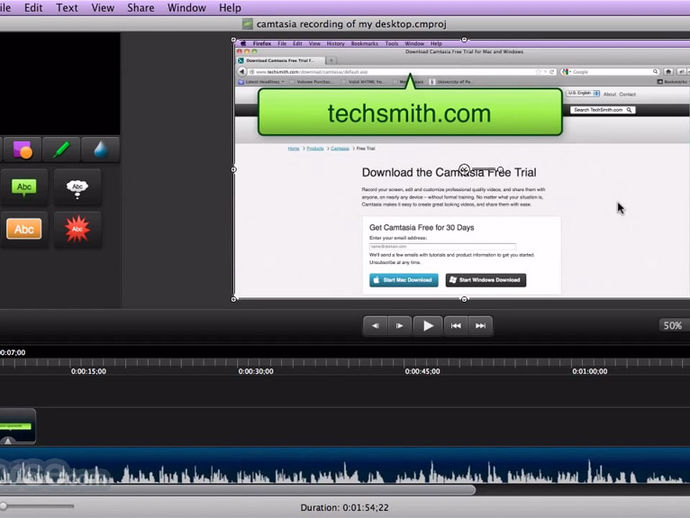
Task: Click the timeline zoom slider handle
Action: 4,506
